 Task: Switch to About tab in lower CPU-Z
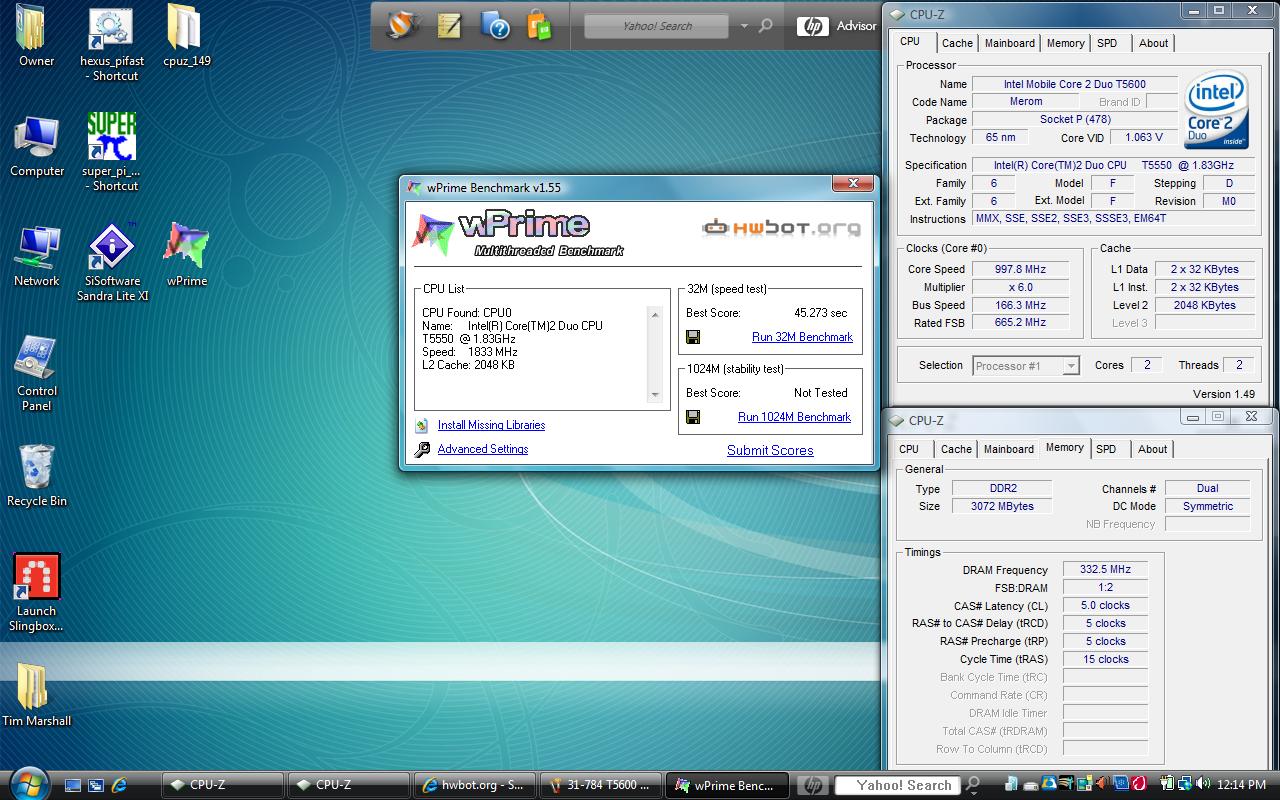coord(1152,449)
